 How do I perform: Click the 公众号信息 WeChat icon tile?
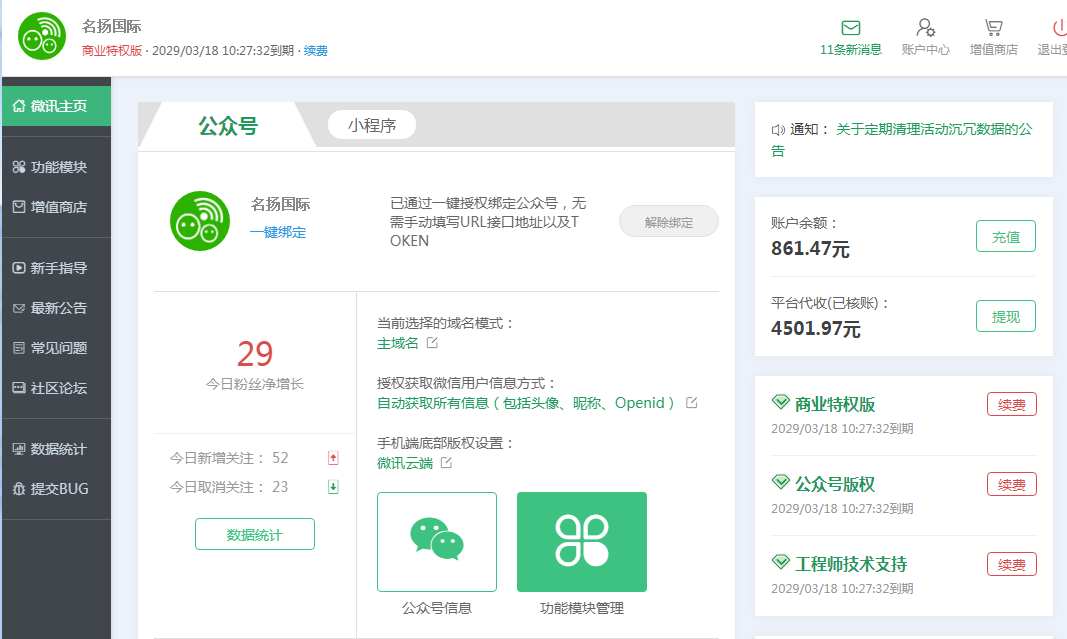[x=436, y=541]
